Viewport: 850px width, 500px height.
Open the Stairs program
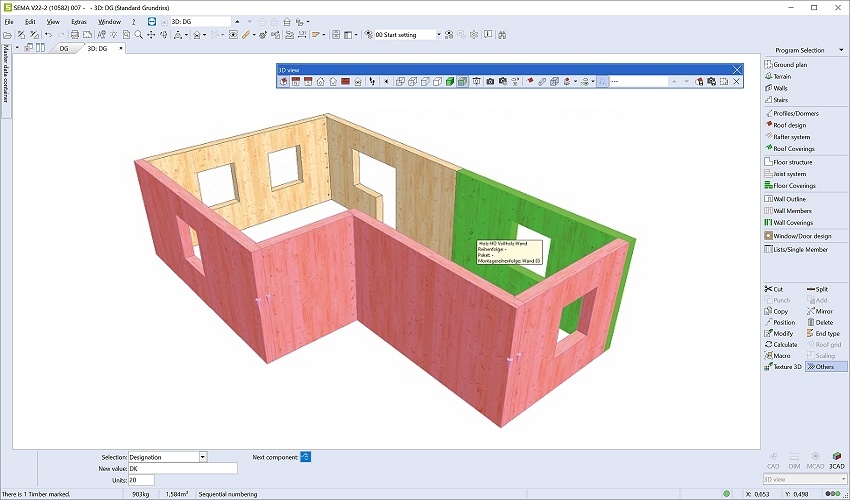[x=776, y=100]
